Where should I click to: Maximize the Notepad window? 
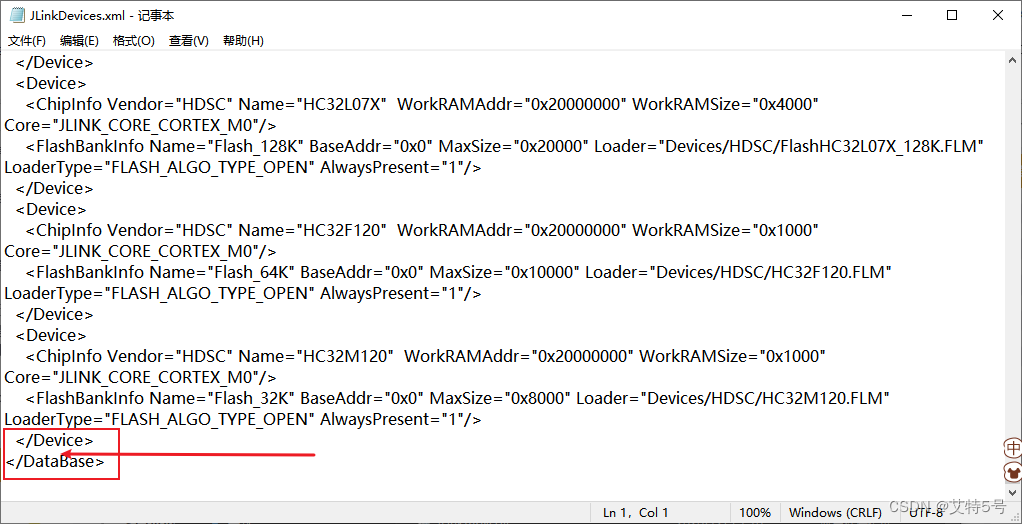(x=952, y=16)
